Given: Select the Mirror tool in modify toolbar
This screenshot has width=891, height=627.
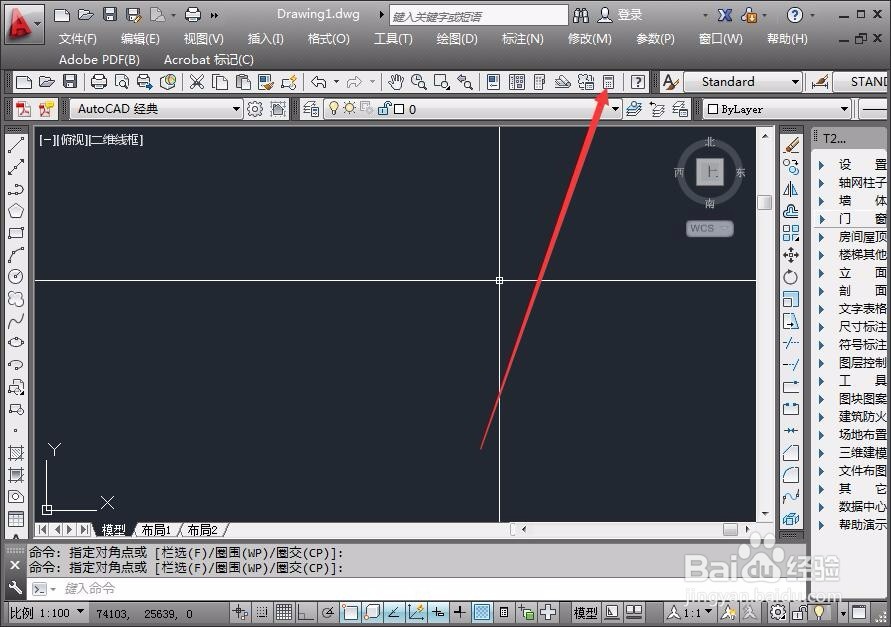Looking at the screenshot, I should tap(791, 189).
